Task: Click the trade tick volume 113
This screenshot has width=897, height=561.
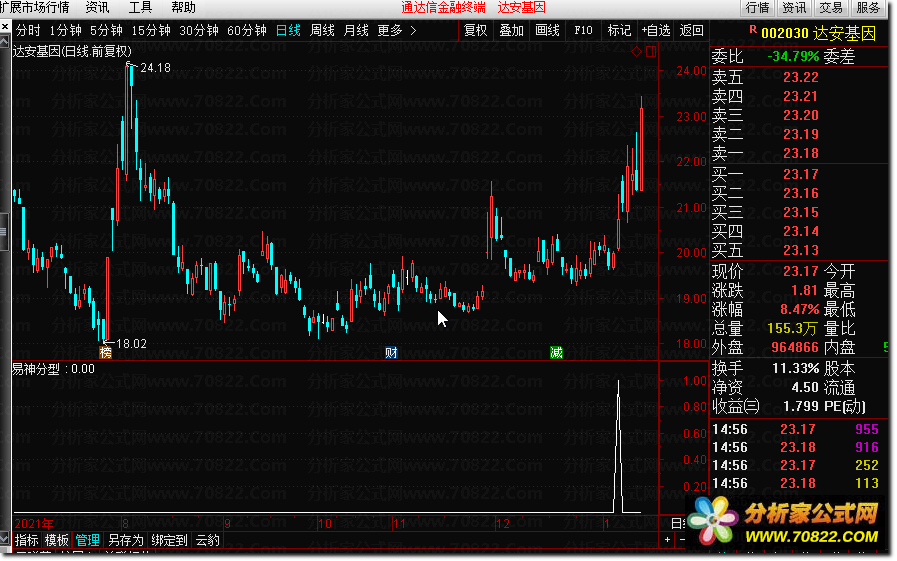Action: [x=867, y=483]
